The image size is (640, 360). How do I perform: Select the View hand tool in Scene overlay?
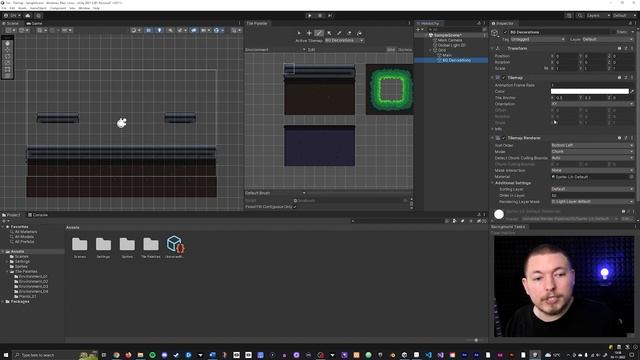(7, 43)
